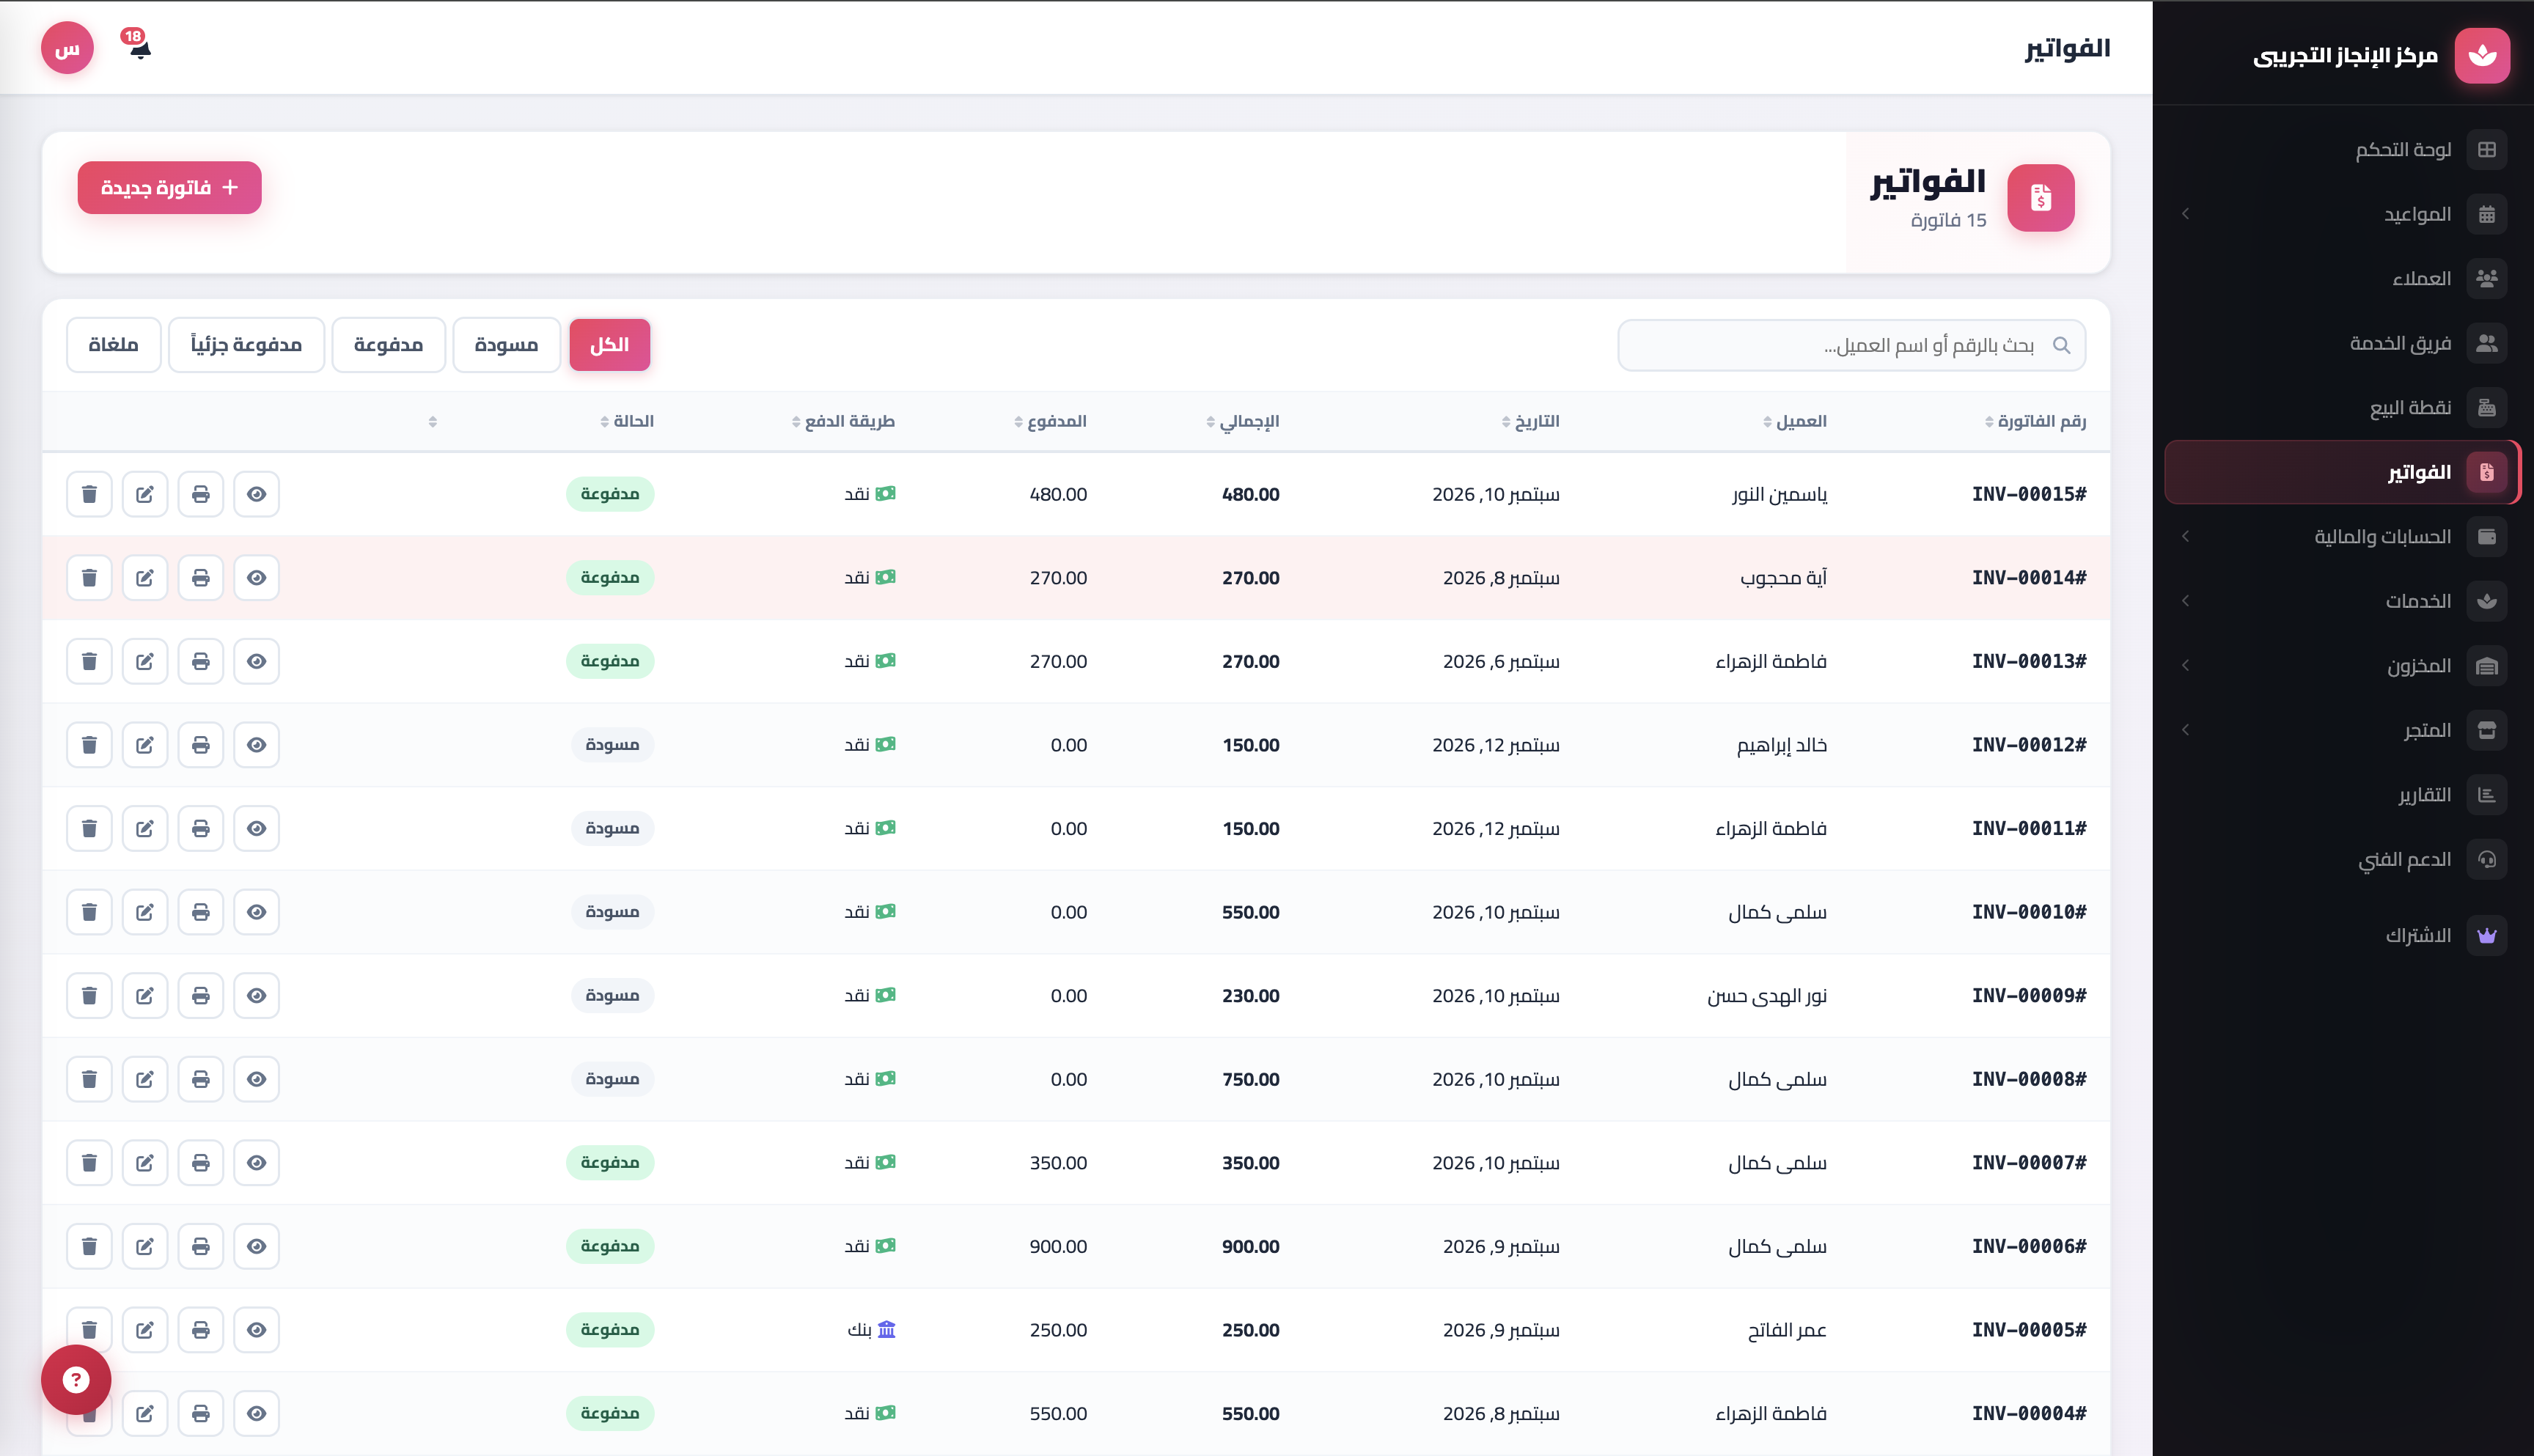Sort table by الإجمالي column
The height and width of the screenshot is (1456, 2534).
click(x=1243, y=421)
